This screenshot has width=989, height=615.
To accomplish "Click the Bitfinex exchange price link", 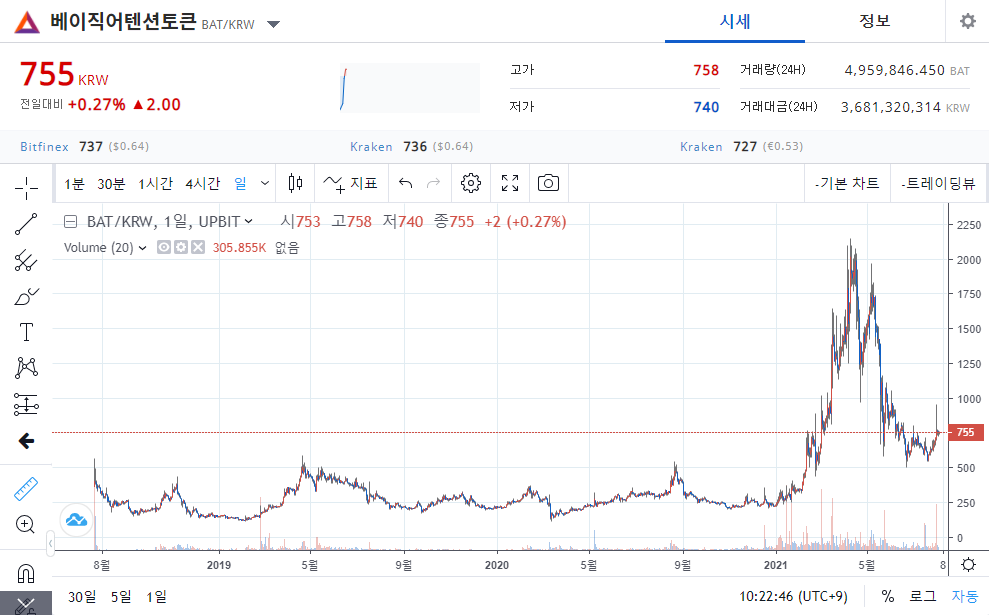I will 85,146.
